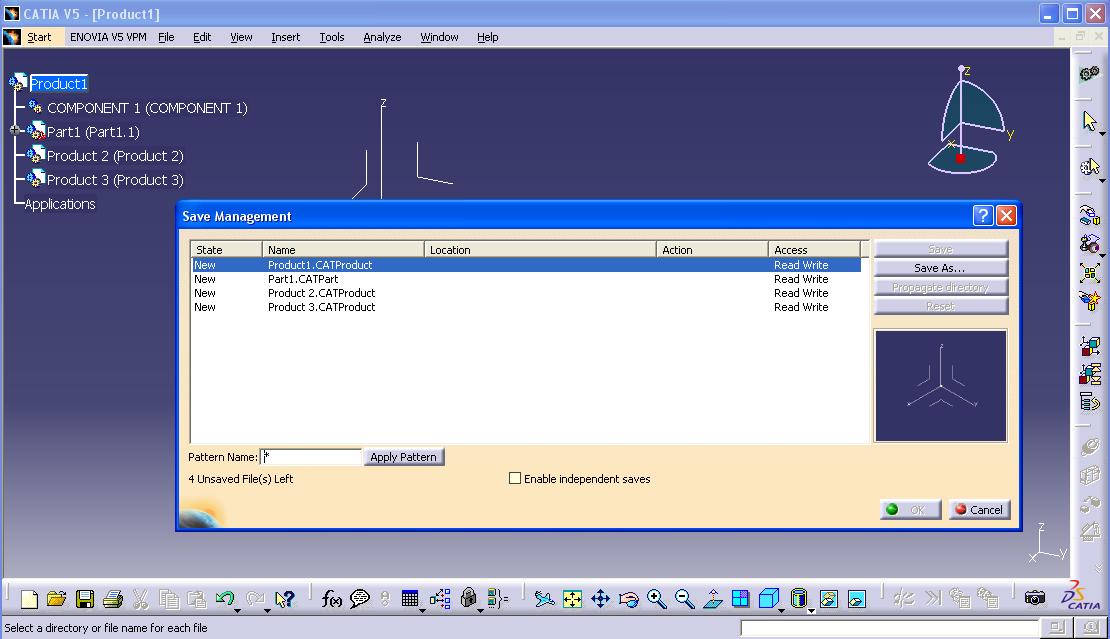This screenshot has height=639, width=1110.
Task: Select Product 2 (Product 2) tree node
Action: coord(115,156)
